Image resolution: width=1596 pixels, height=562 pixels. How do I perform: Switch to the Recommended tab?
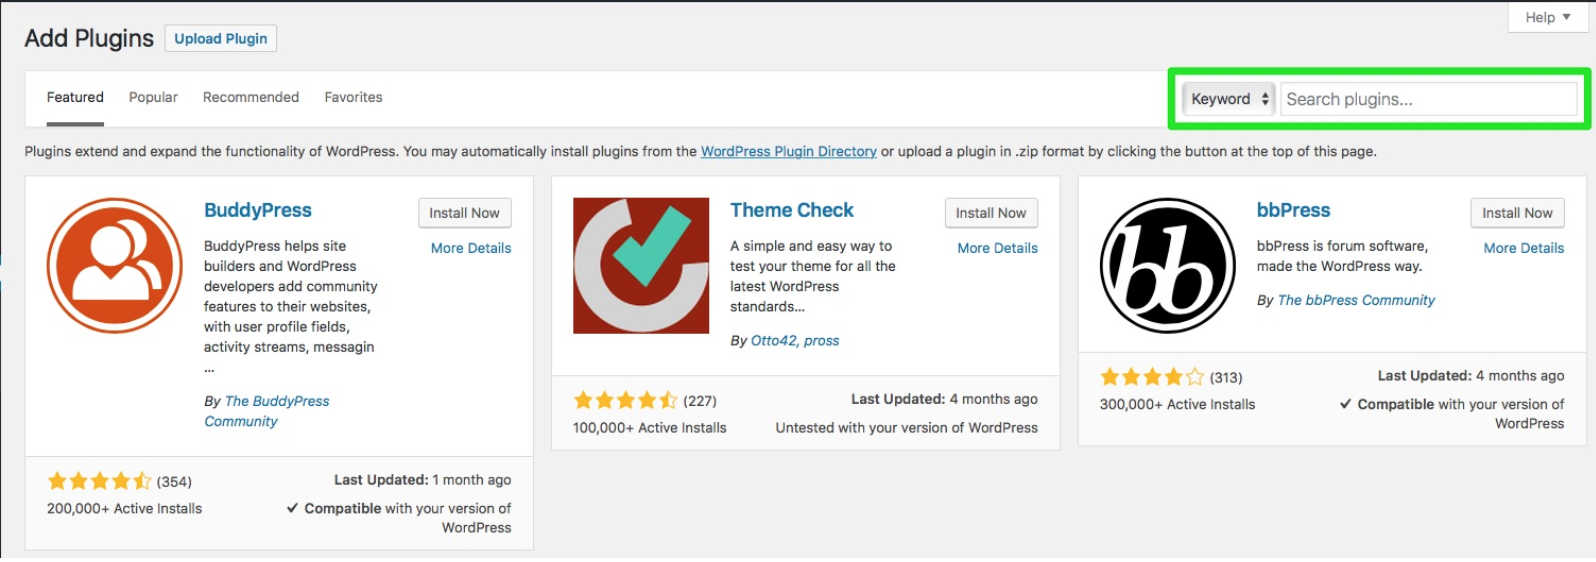pyautogui.click(x=251, y=97)
